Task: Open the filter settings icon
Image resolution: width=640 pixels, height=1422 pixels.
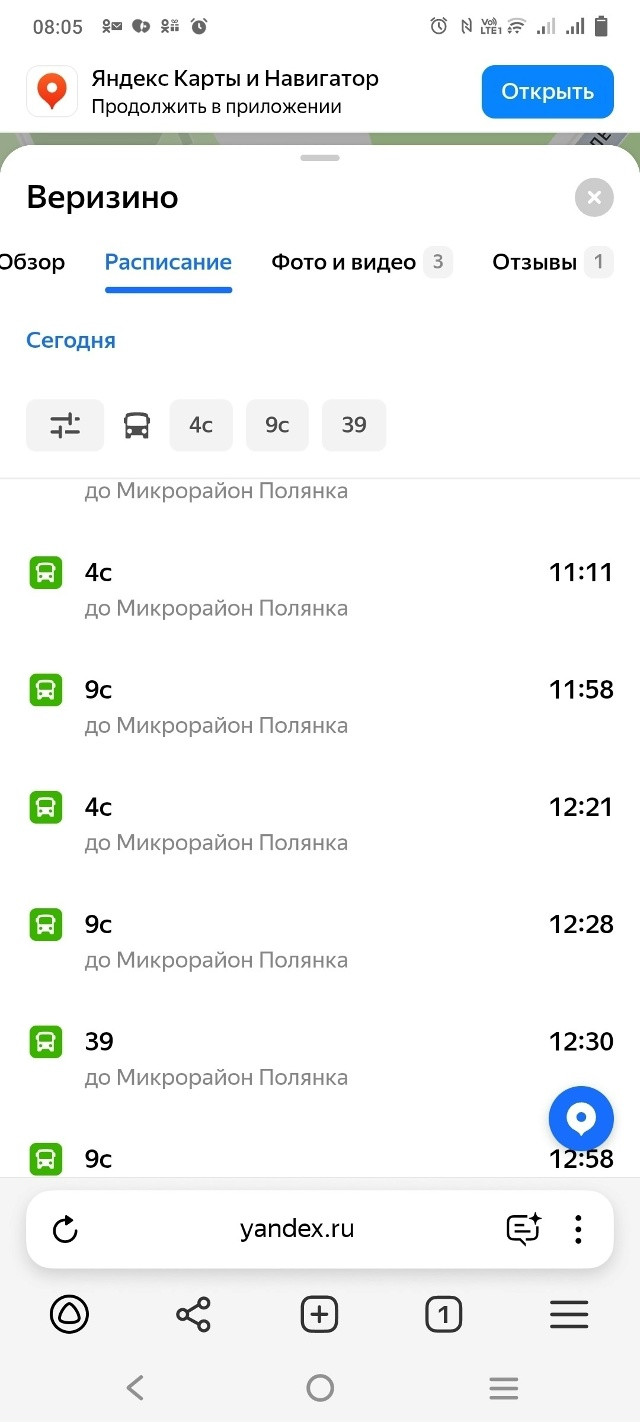Action: (x=65, y=425)
